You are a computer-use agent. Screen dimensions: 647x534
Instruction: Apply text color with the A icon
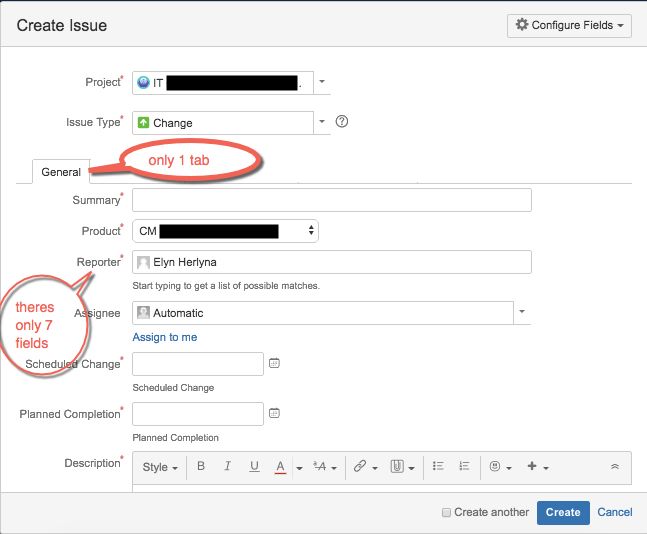pos(281,467)
